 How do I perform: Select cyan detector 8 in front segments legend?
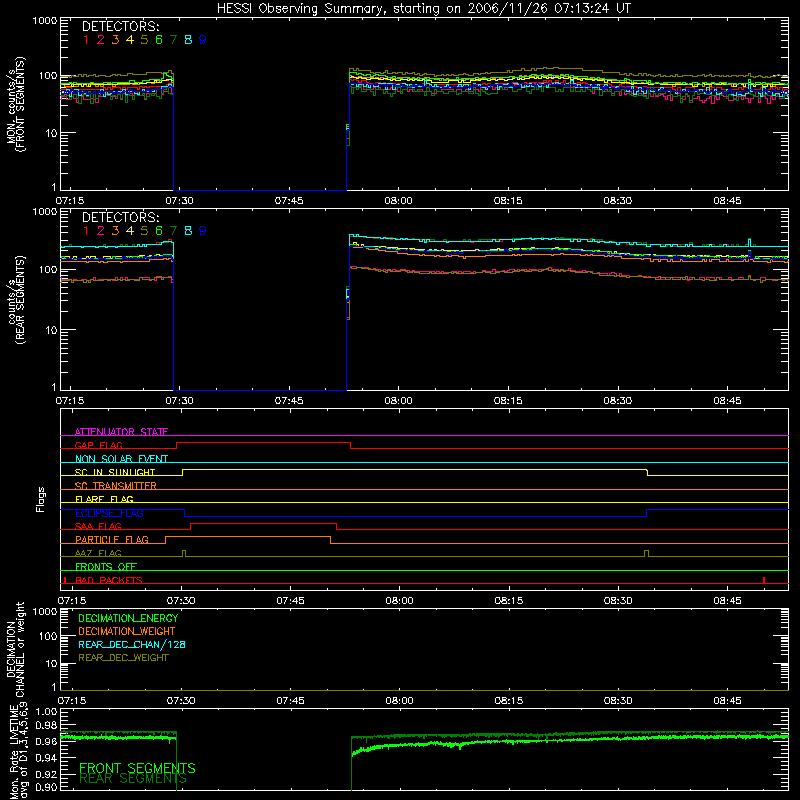188,40
